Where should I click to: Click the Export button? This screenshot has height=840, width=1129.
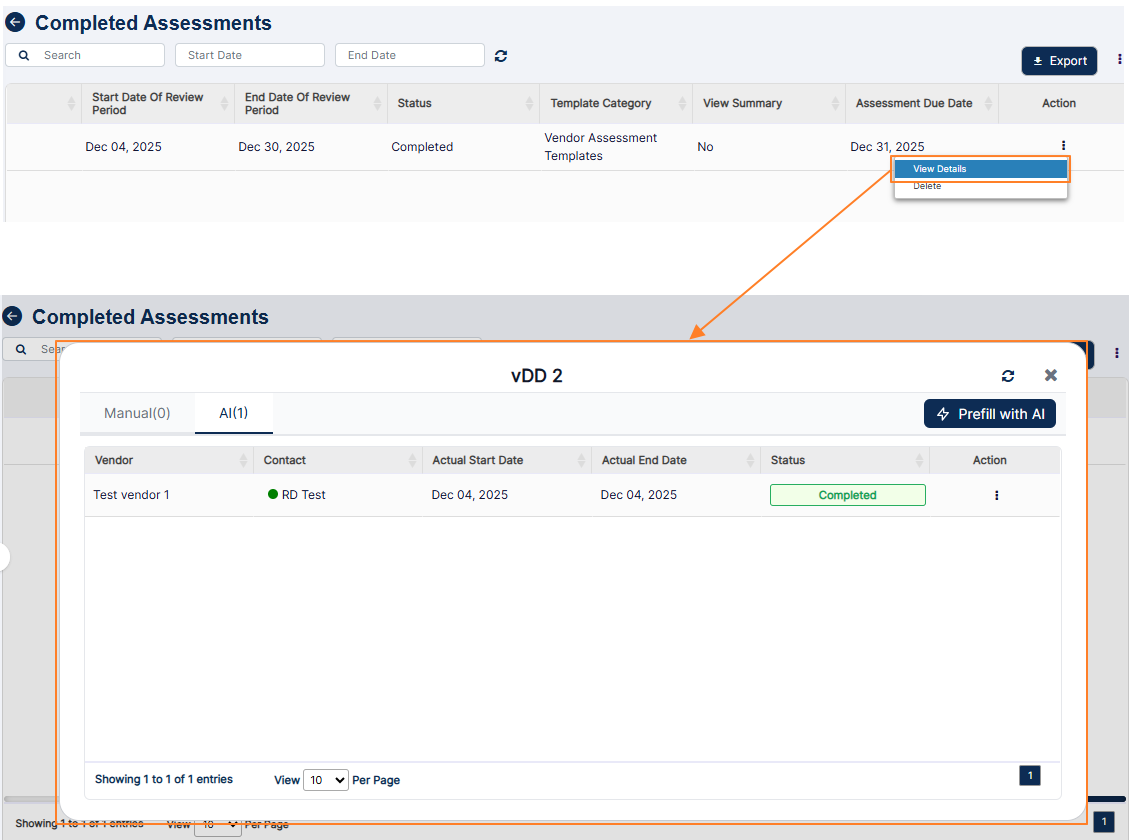[1059, 61]
